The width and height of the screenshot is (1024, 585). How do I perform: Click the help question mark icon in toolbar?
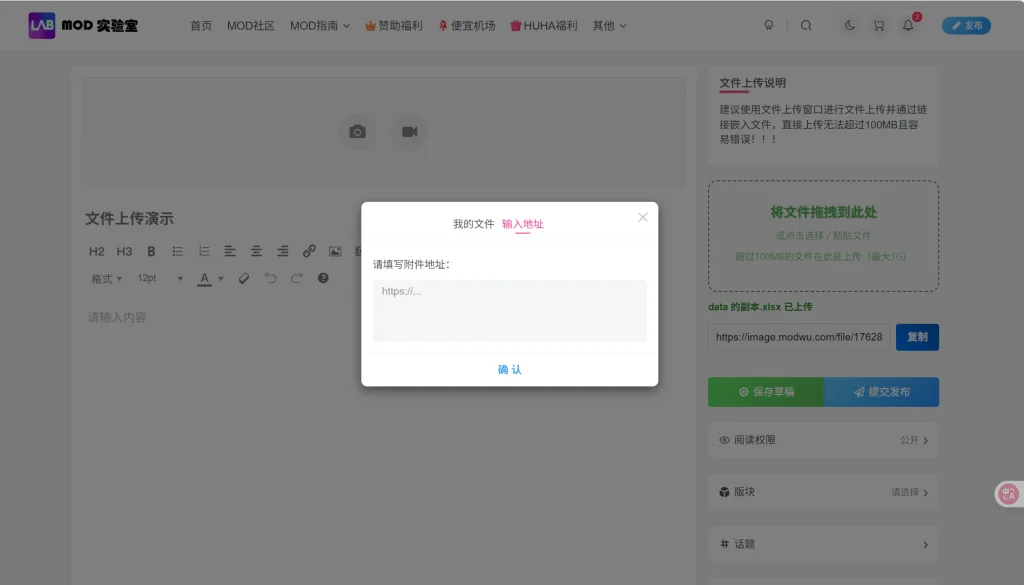323,278
